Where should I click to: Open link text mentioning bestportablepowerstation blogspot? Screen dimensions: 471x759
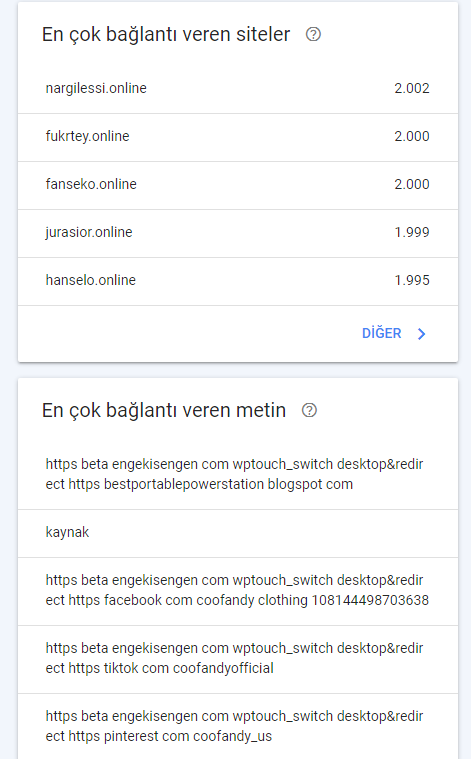238,474
